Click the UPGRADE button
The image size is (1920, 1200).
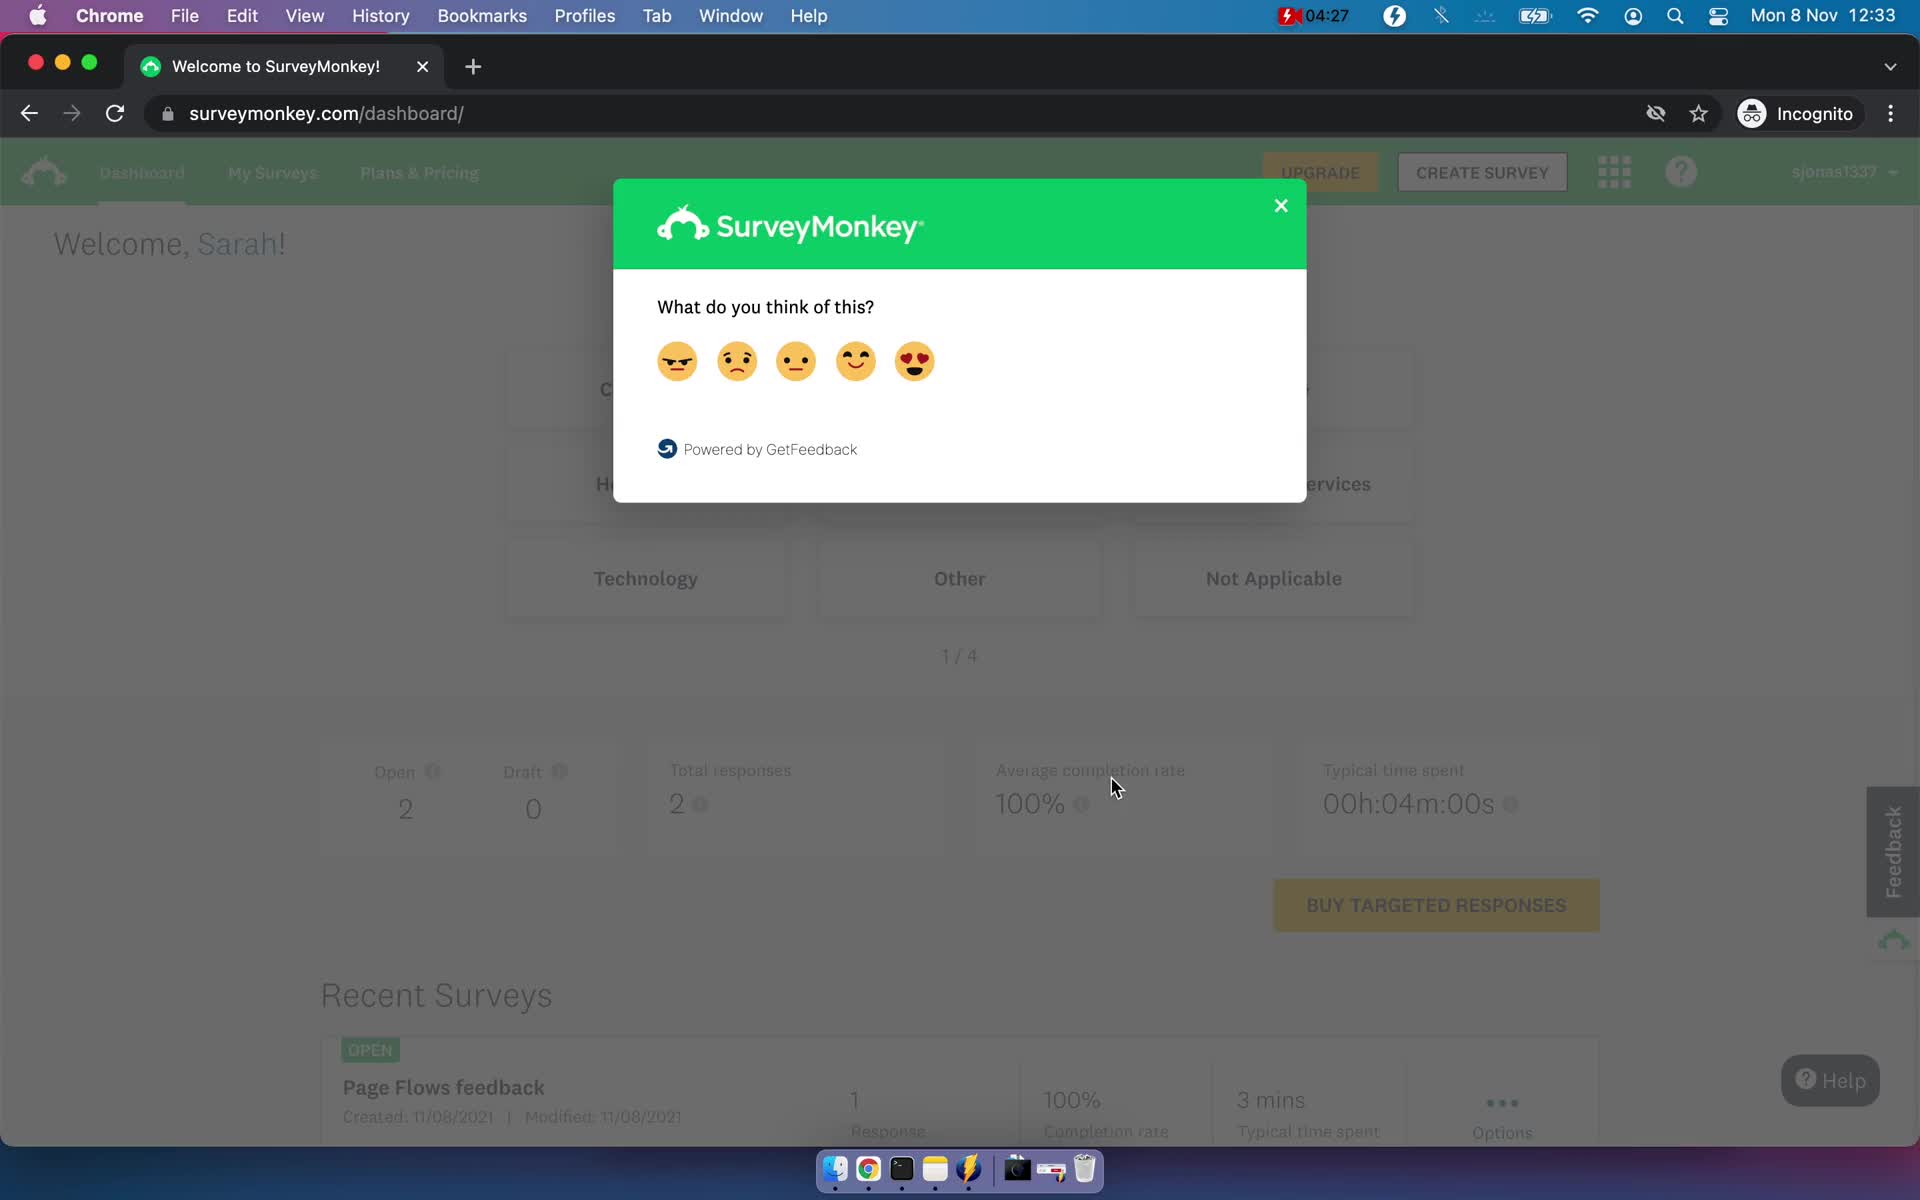click(1320, 171)
